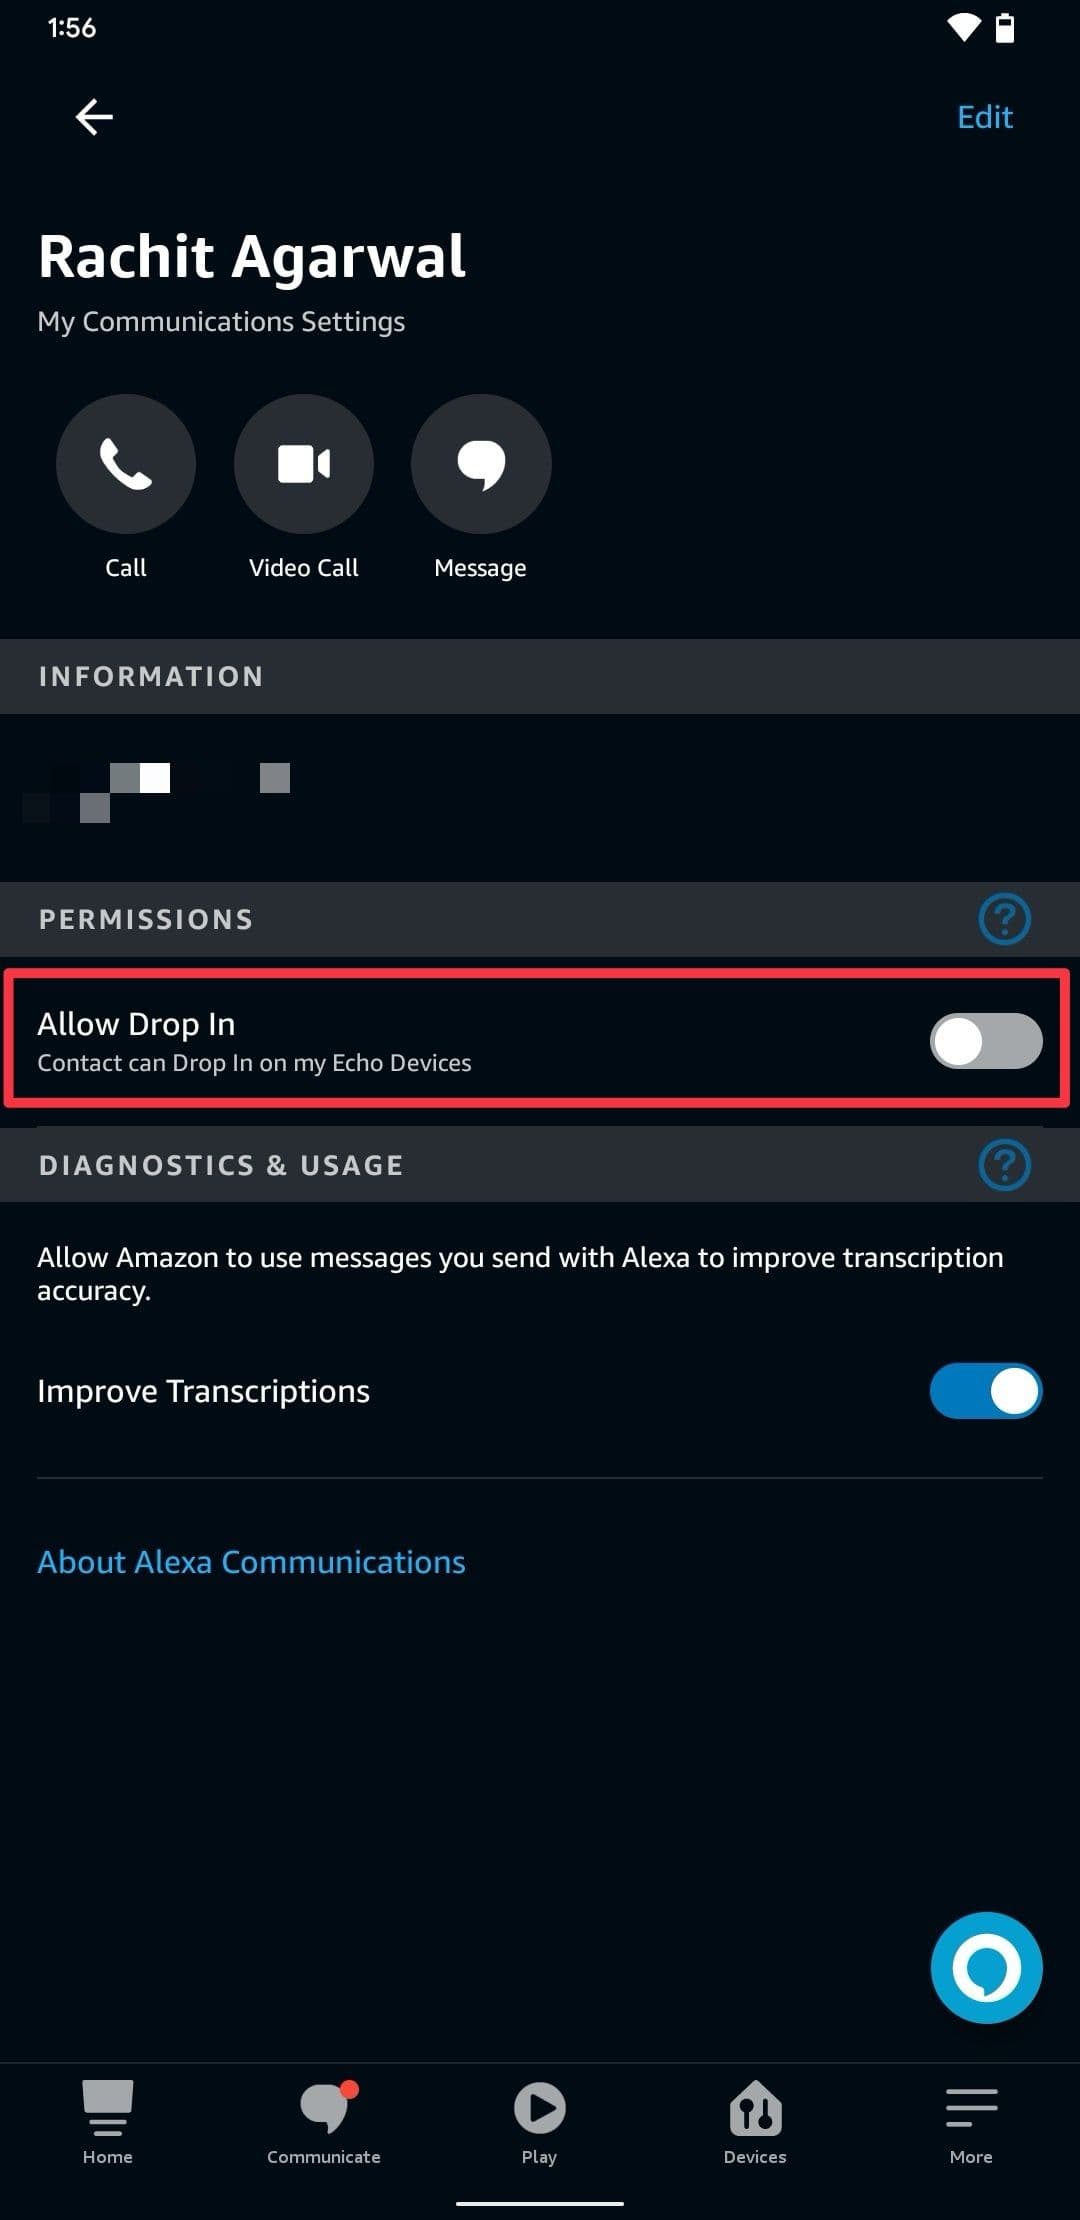Tap Edit to modify contact details
This screenshot has height=2220, width=1080.
click(984, 116)
